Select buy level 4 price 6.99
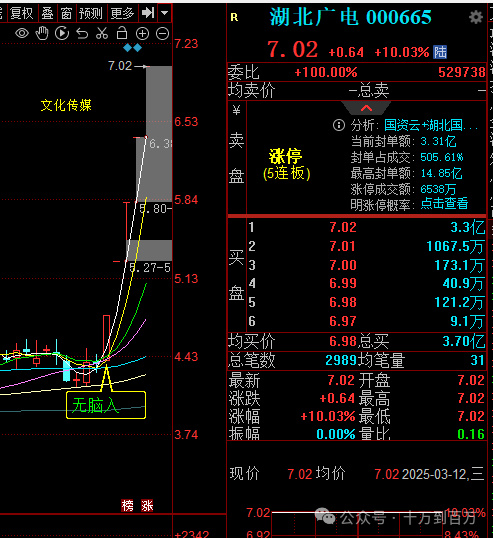Viewport: 493px width, 538px height. click(x=343, y=283)
